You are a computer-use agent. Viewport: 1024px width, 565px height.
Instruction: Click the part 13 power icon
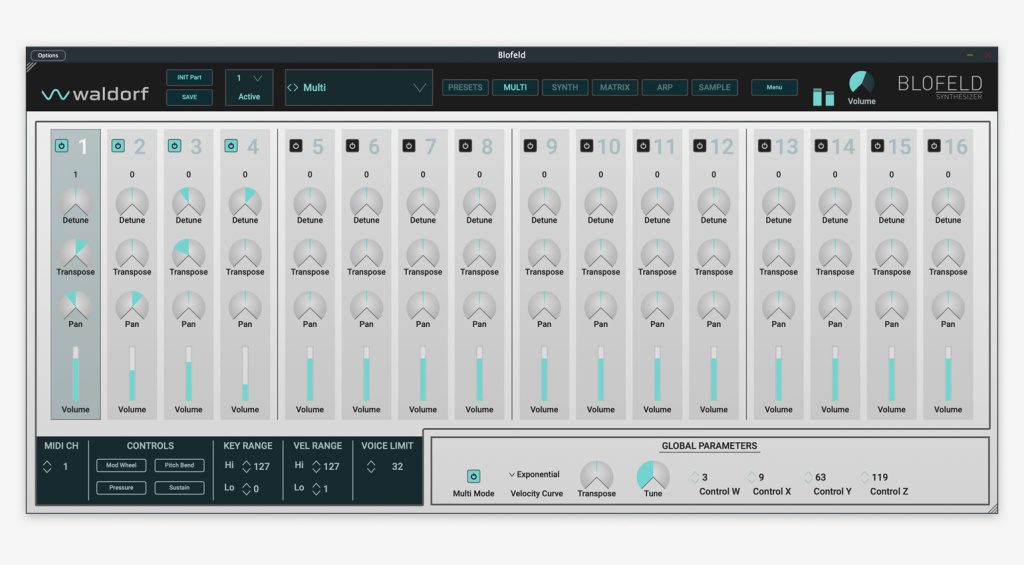tap(764, 146)
